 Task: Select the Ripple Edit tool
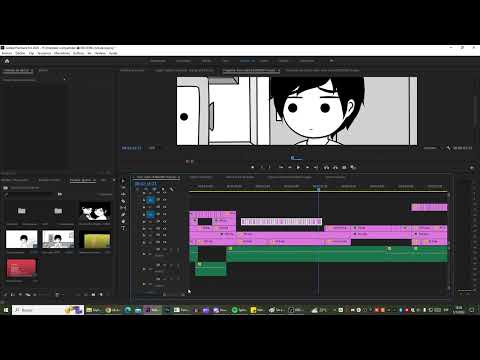click(x=123, y=194)
